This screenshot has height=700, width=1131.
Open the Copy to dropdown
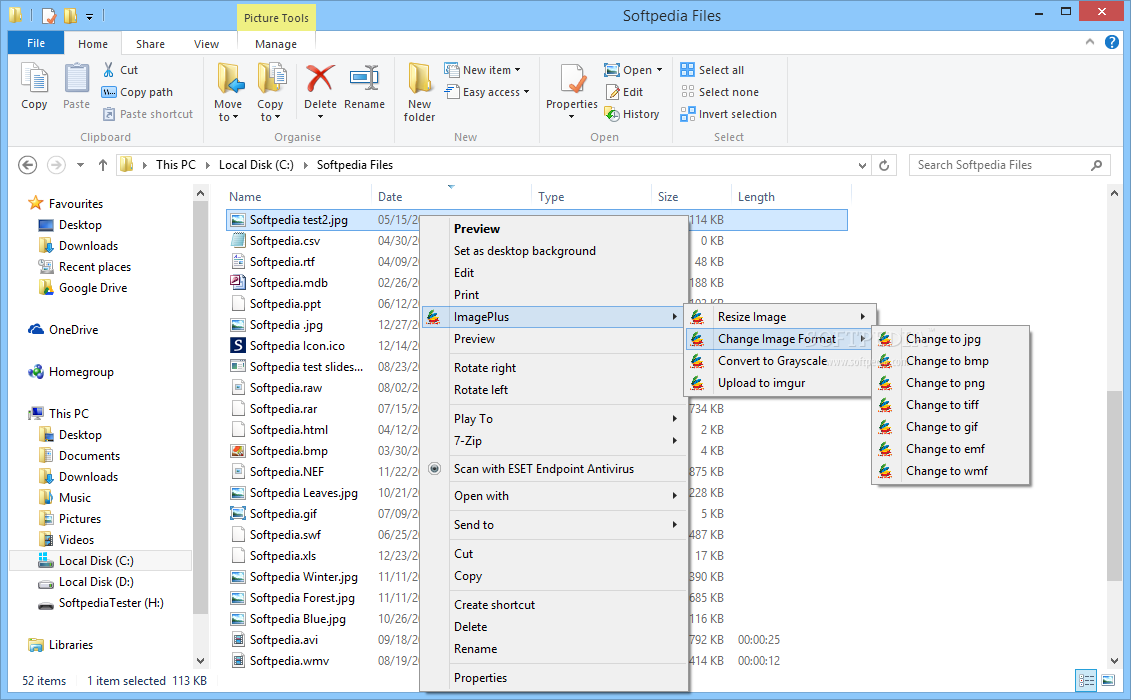(270, 117)
